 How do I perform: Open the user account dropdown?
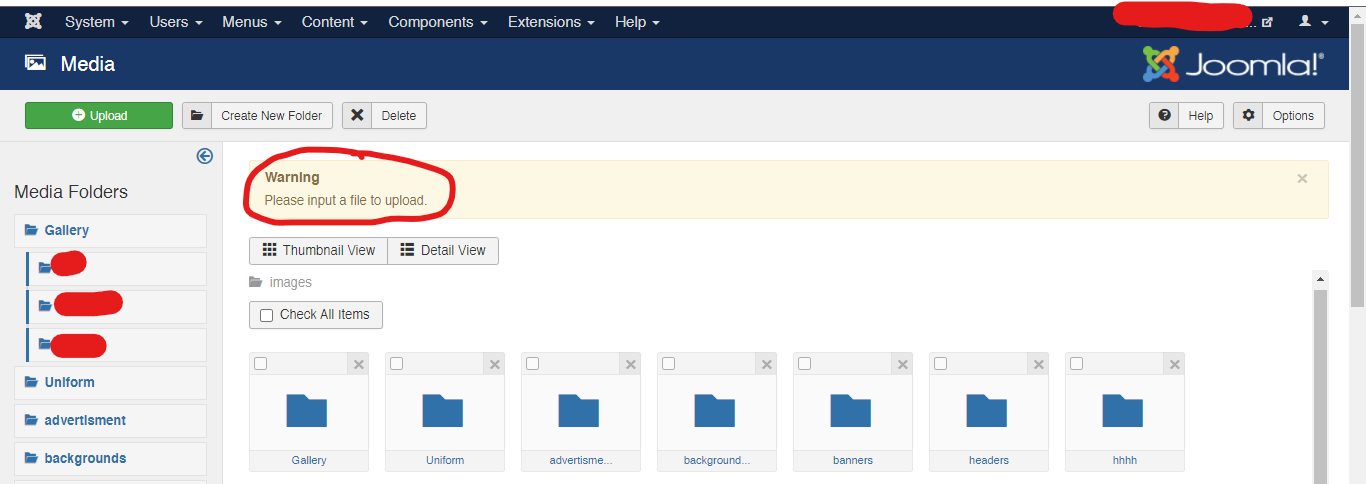pos(1313,21)
